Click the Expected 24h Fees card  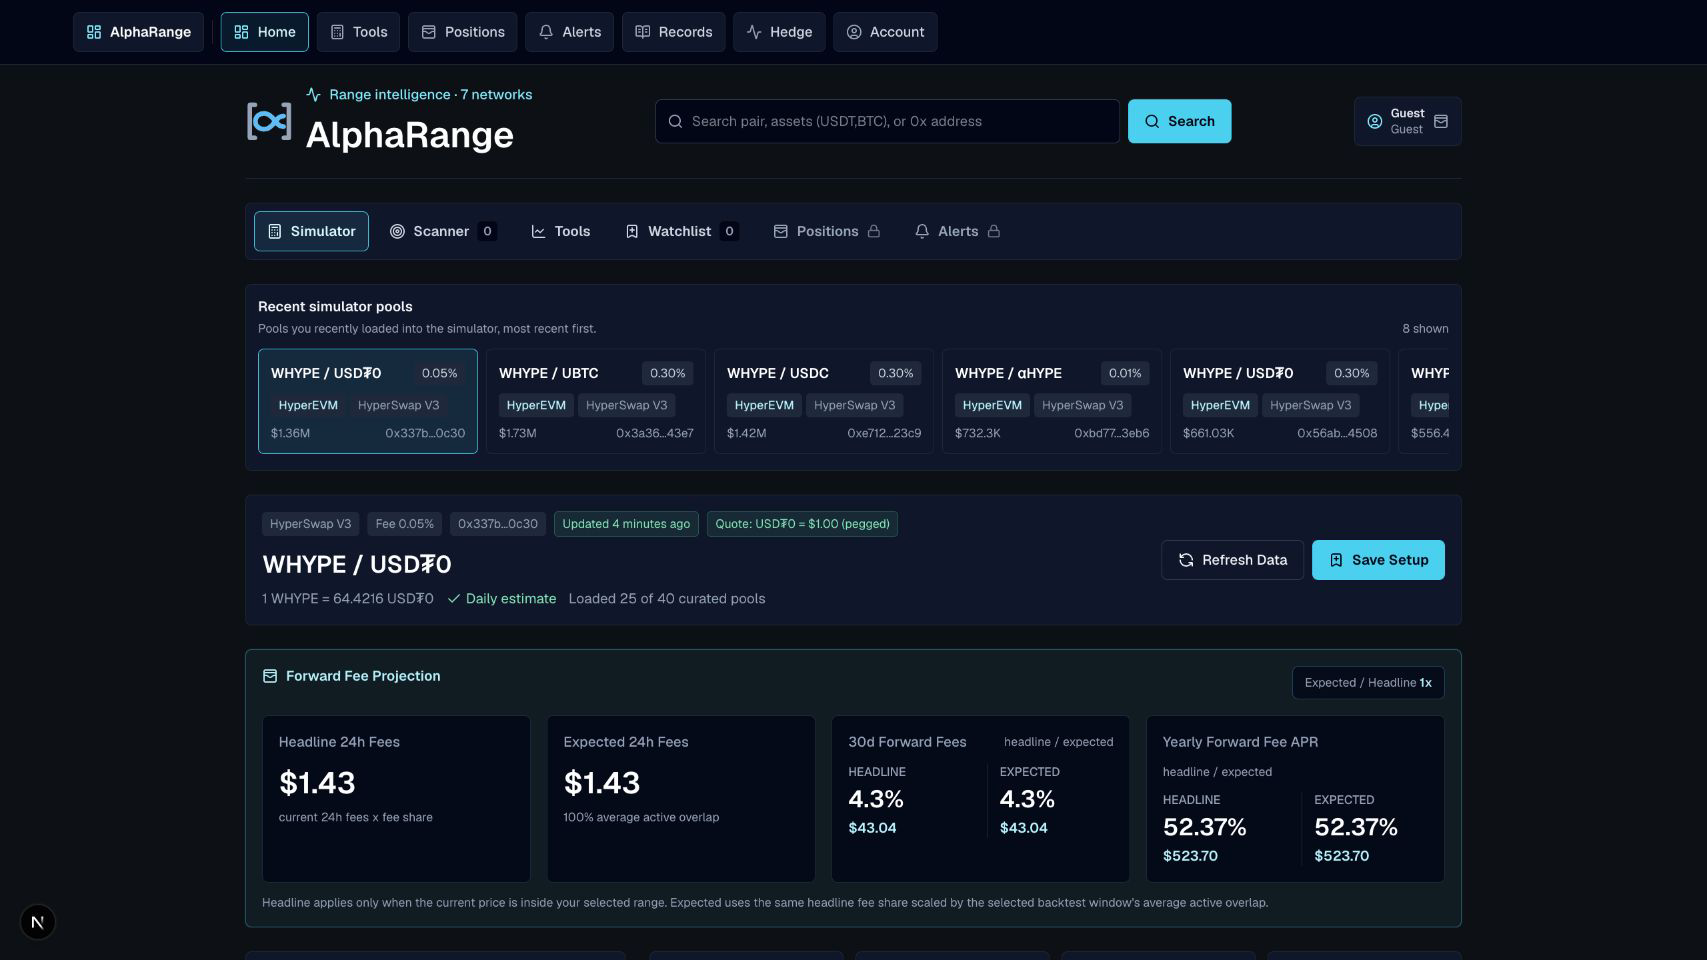[x=681, y=799]
